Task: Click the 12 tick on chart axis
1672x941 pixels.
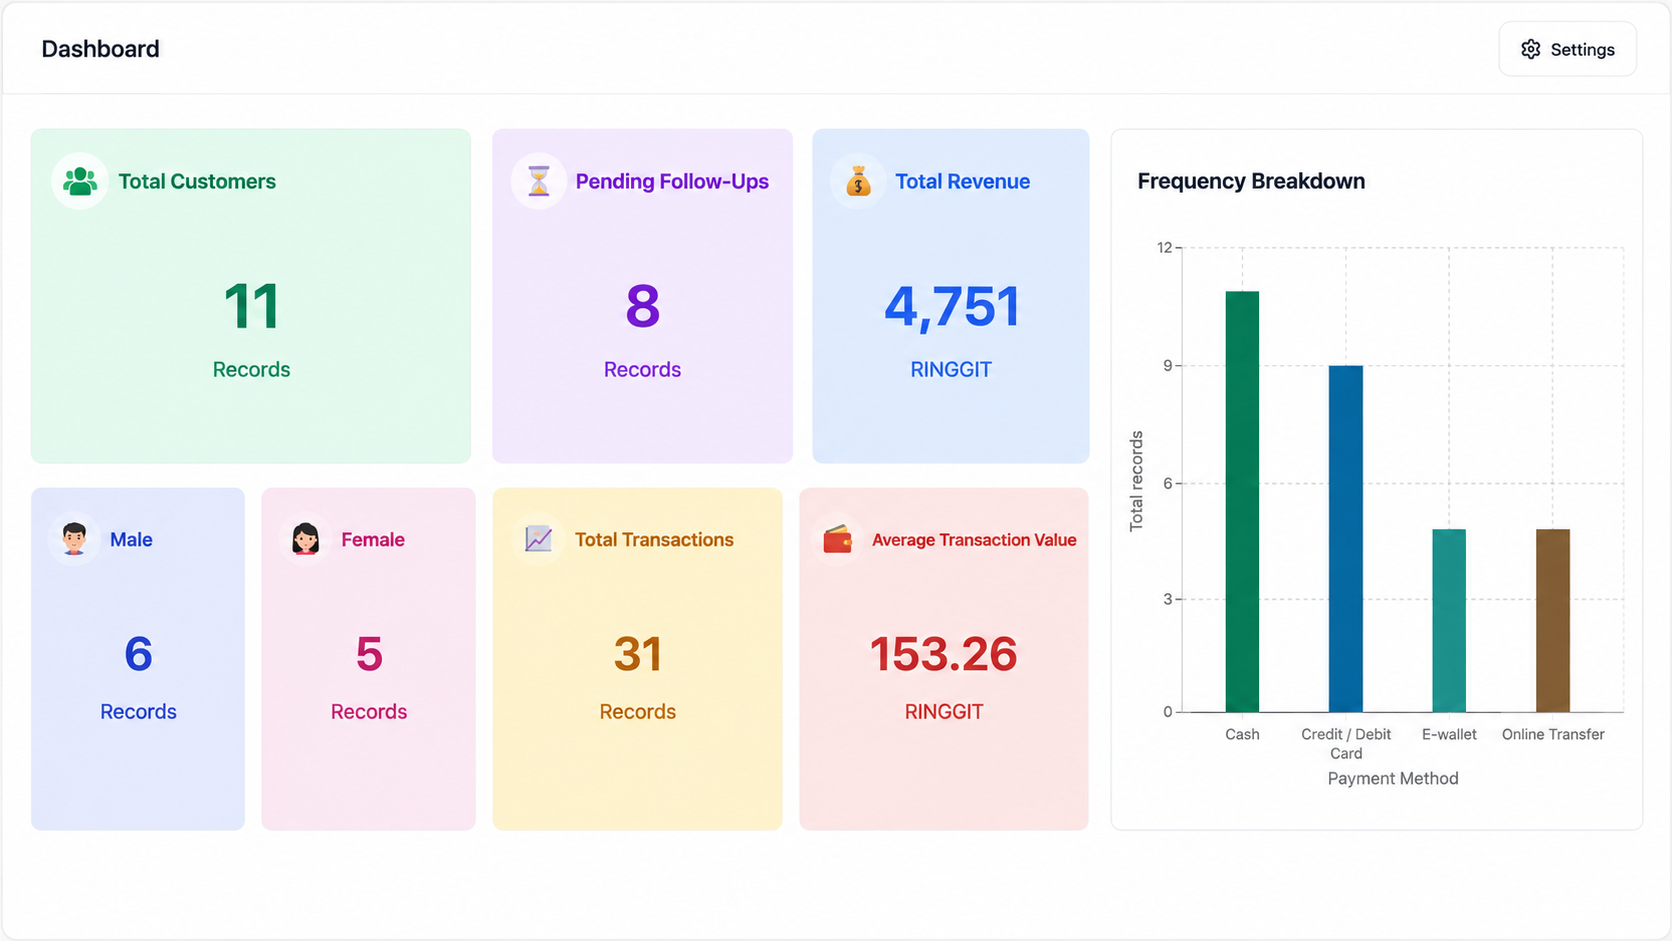Action: tap(1164, 247)
